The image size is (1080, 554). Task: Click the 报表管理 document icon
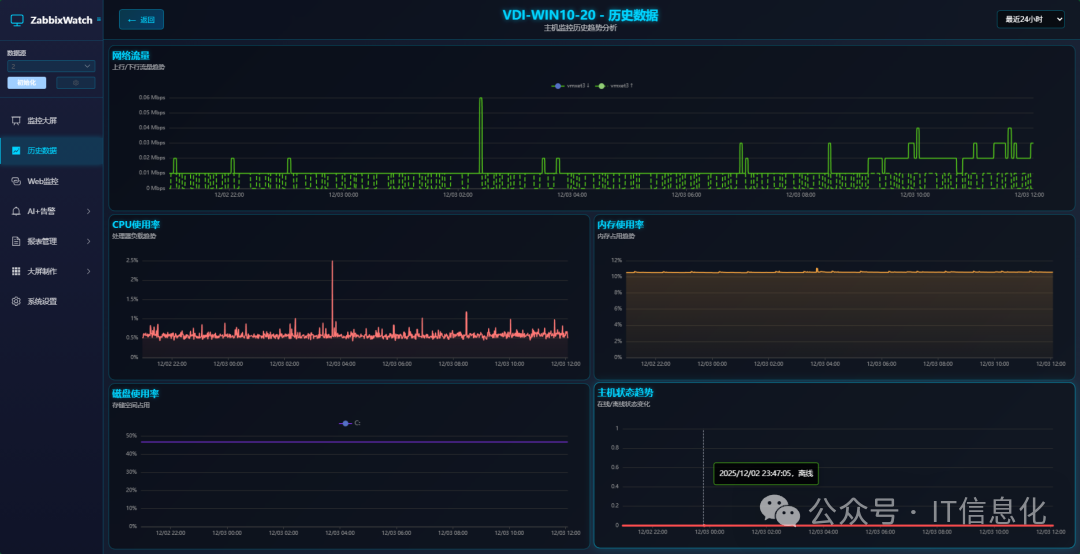[16, 241]
